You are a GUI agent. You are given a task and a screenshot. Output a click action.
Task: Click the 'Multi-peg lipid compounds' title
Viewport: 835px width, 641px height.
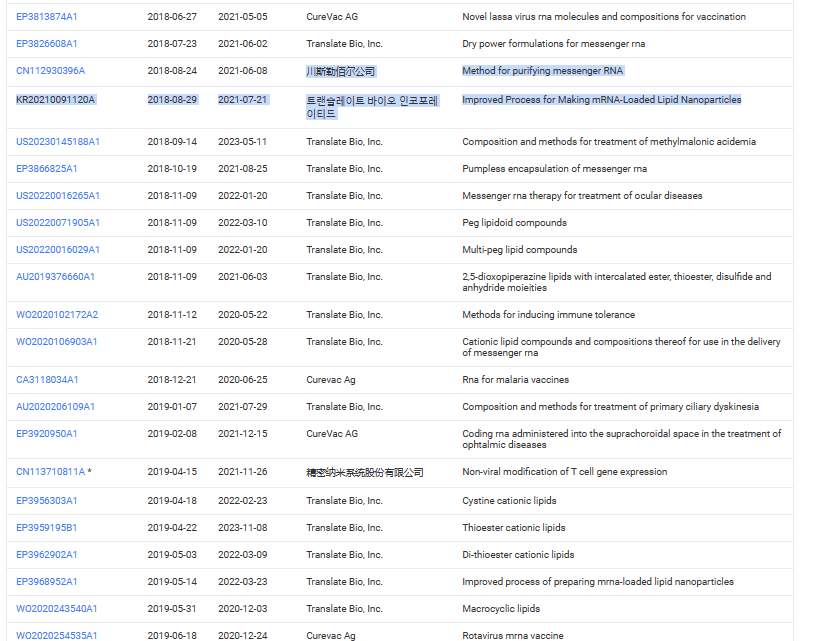tap(520, 250)
